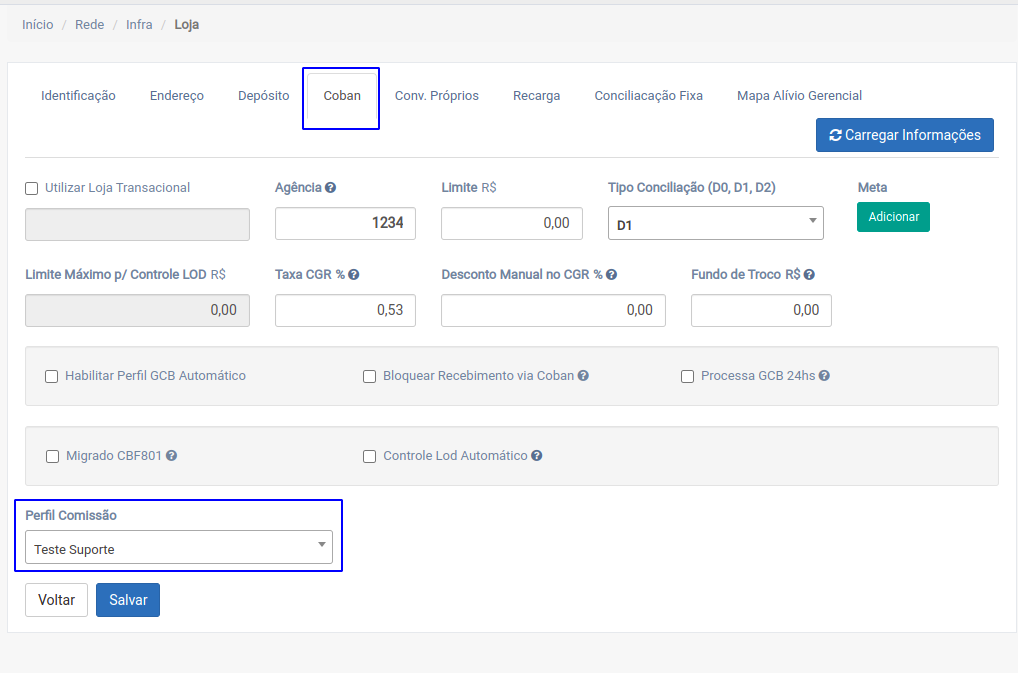Go to Rede in the breadcrumb

pyautogui.click(x=89, y=25)
